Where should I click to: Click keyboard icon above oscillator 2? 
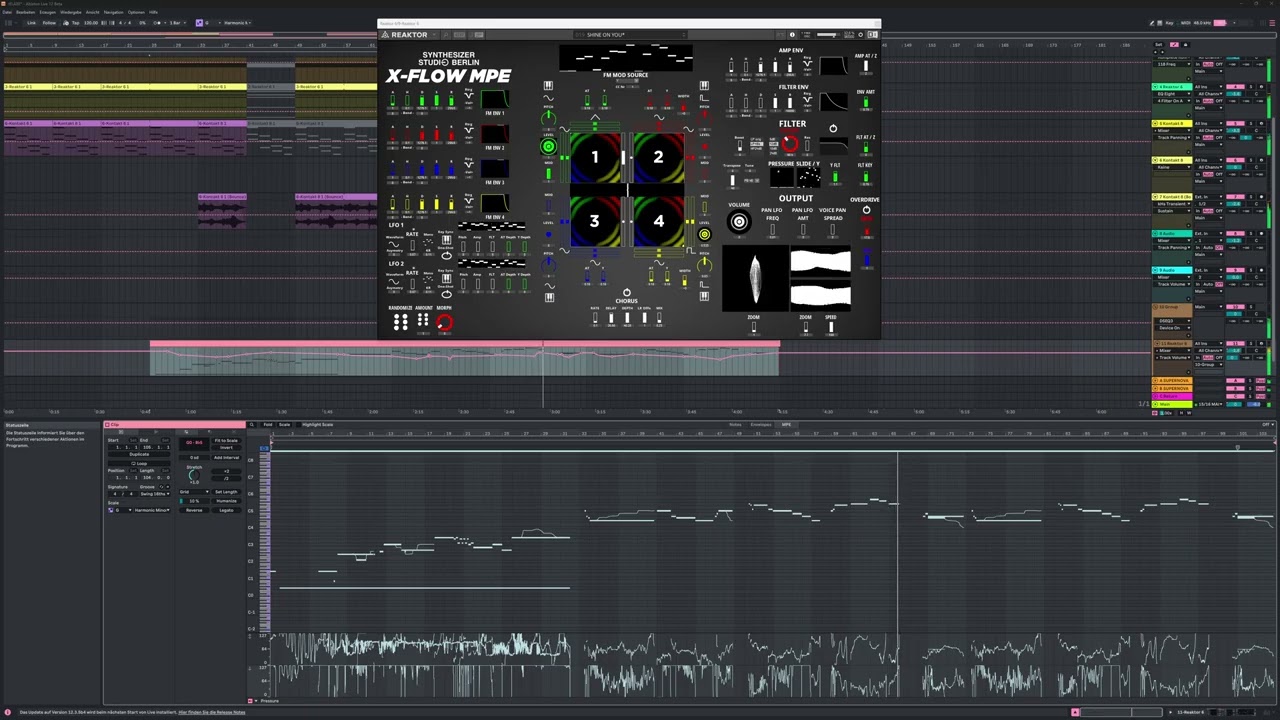point(704,85)
